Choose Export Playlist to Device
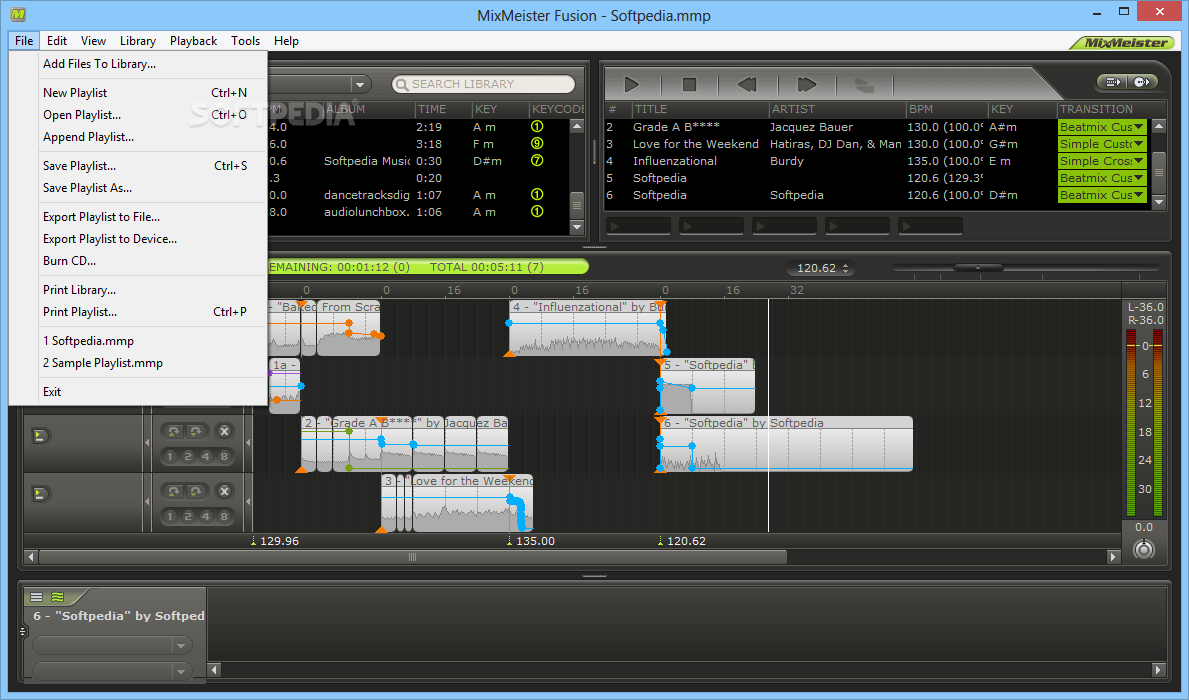The width and height of the screenshot is (1189, 700). (110, 239)
